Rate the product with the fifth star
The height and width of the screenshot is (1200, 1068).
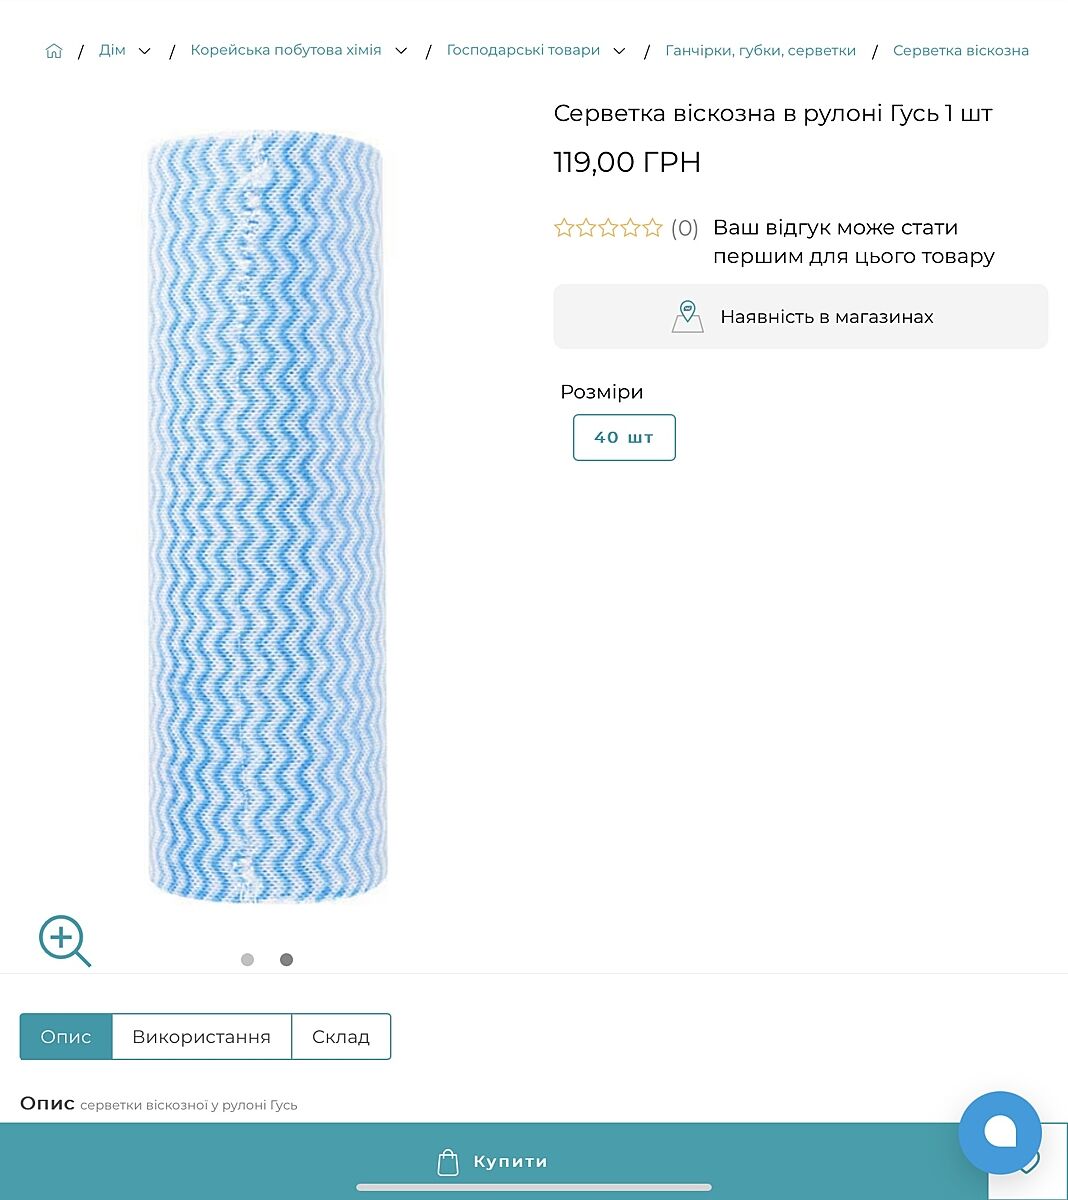[x=653, y=228]
